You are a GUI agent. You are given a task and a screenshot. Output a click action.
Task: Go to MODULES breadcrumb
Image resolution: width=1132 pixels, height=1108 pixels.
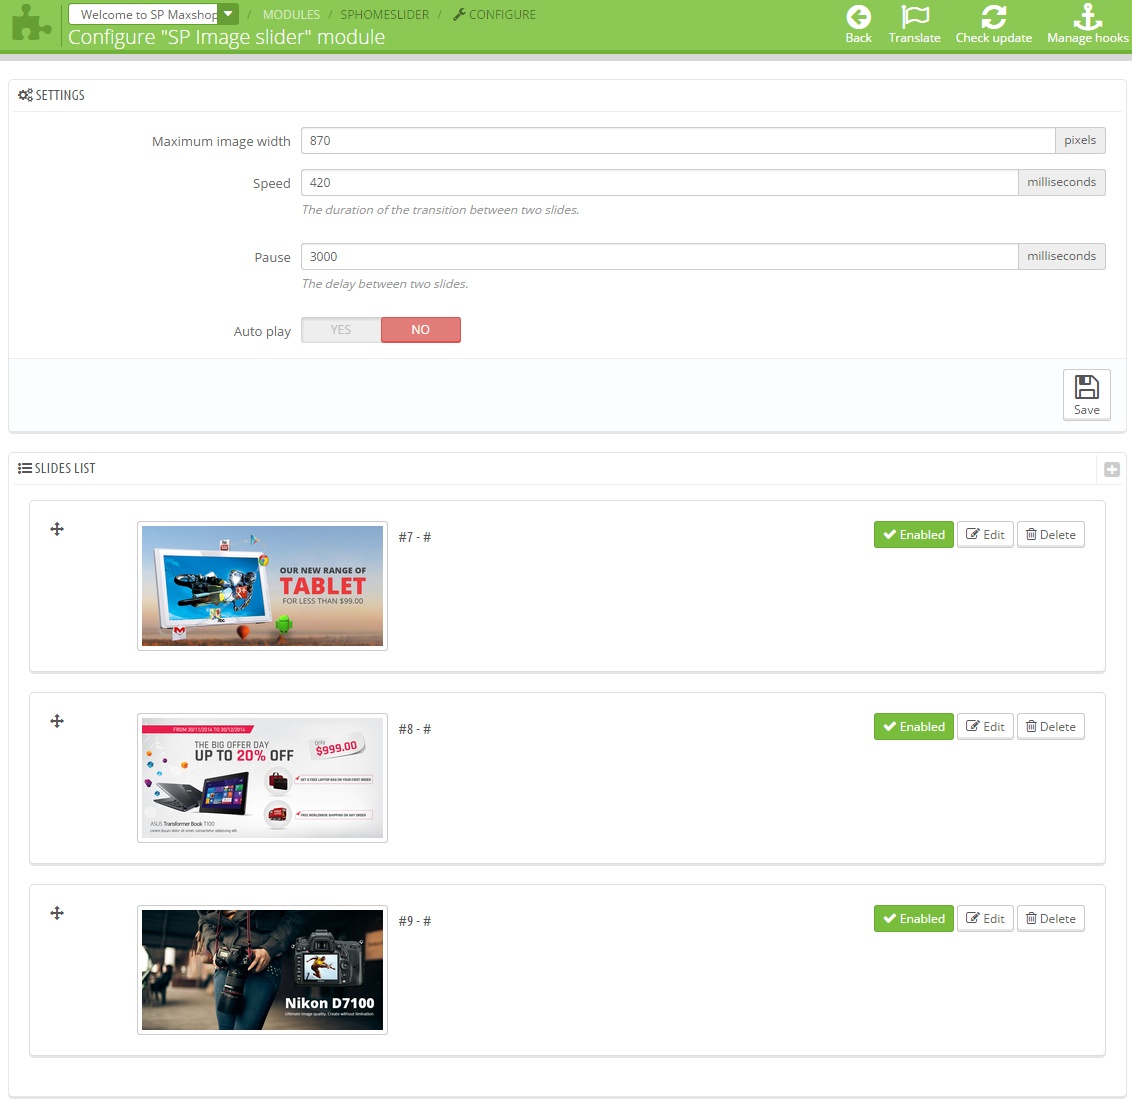291,14
